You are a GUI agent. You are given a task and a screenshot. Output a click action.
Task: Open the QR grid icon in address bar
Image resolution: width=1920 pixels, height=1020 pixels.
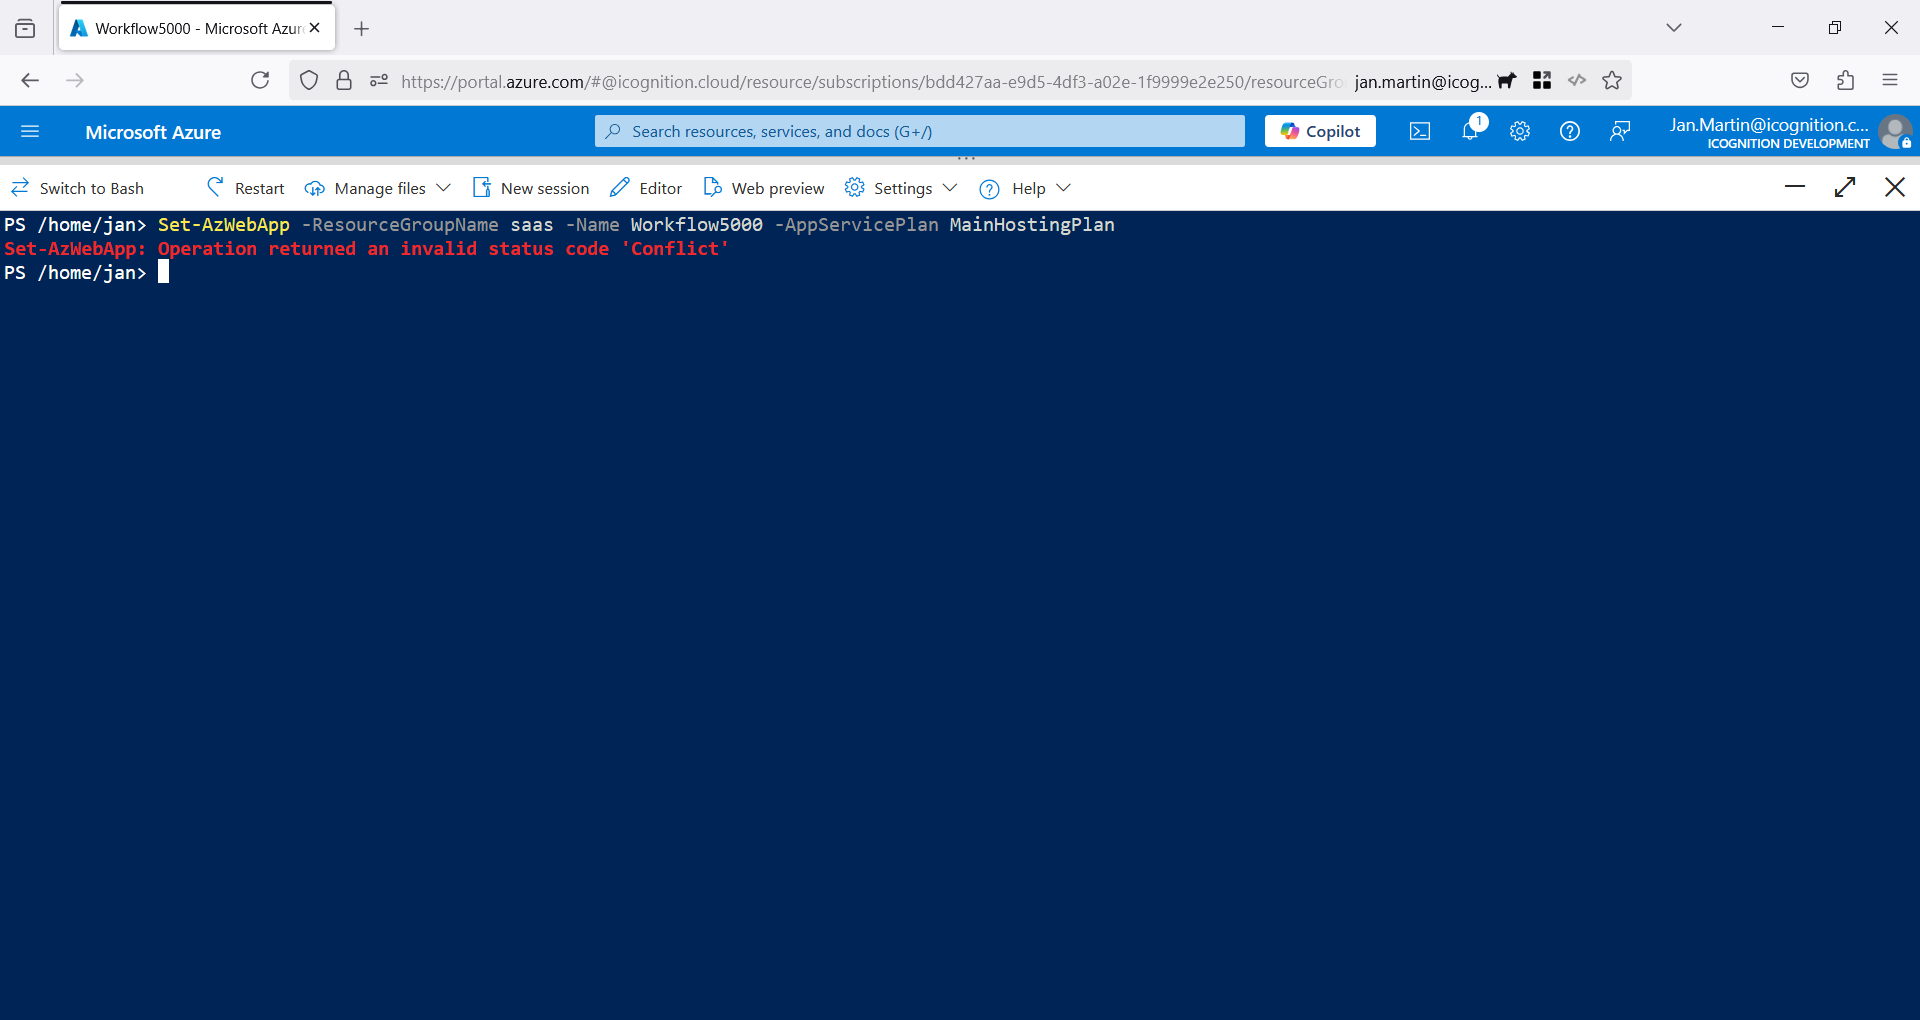coord(1542,81)
